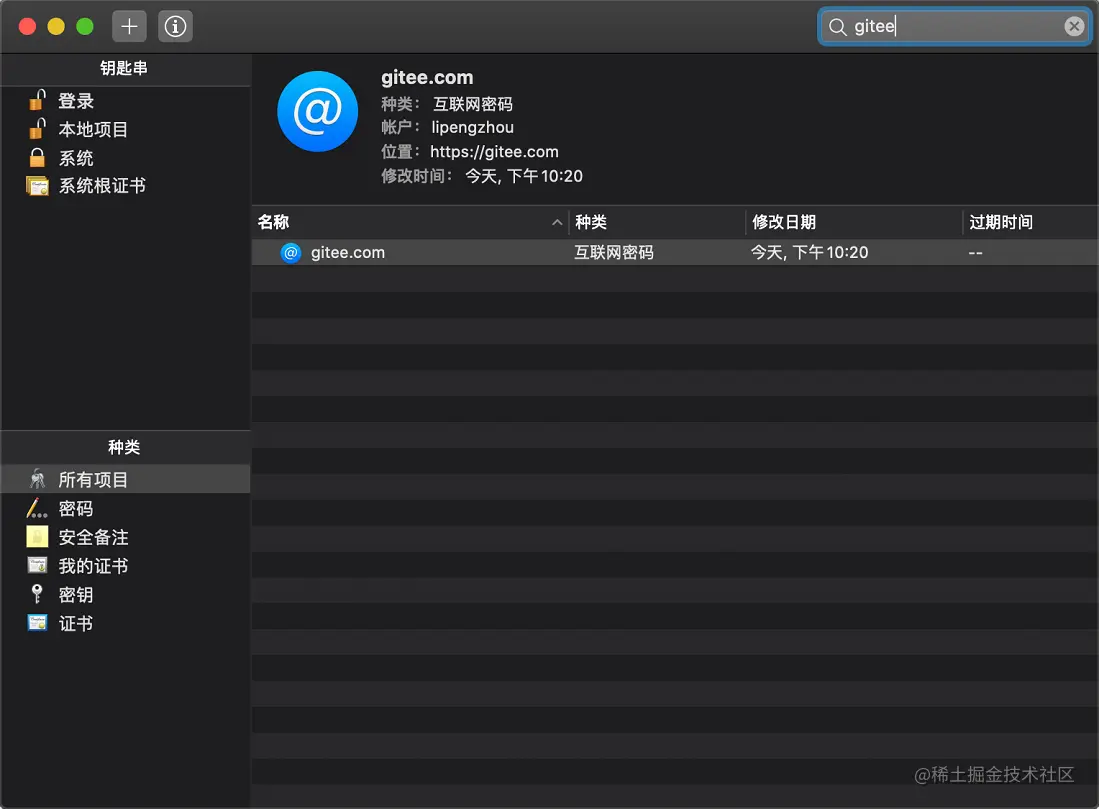Click the 安全备注 yellow note icon
Viewport: 1099px width, 809px height.
(37, 536)
